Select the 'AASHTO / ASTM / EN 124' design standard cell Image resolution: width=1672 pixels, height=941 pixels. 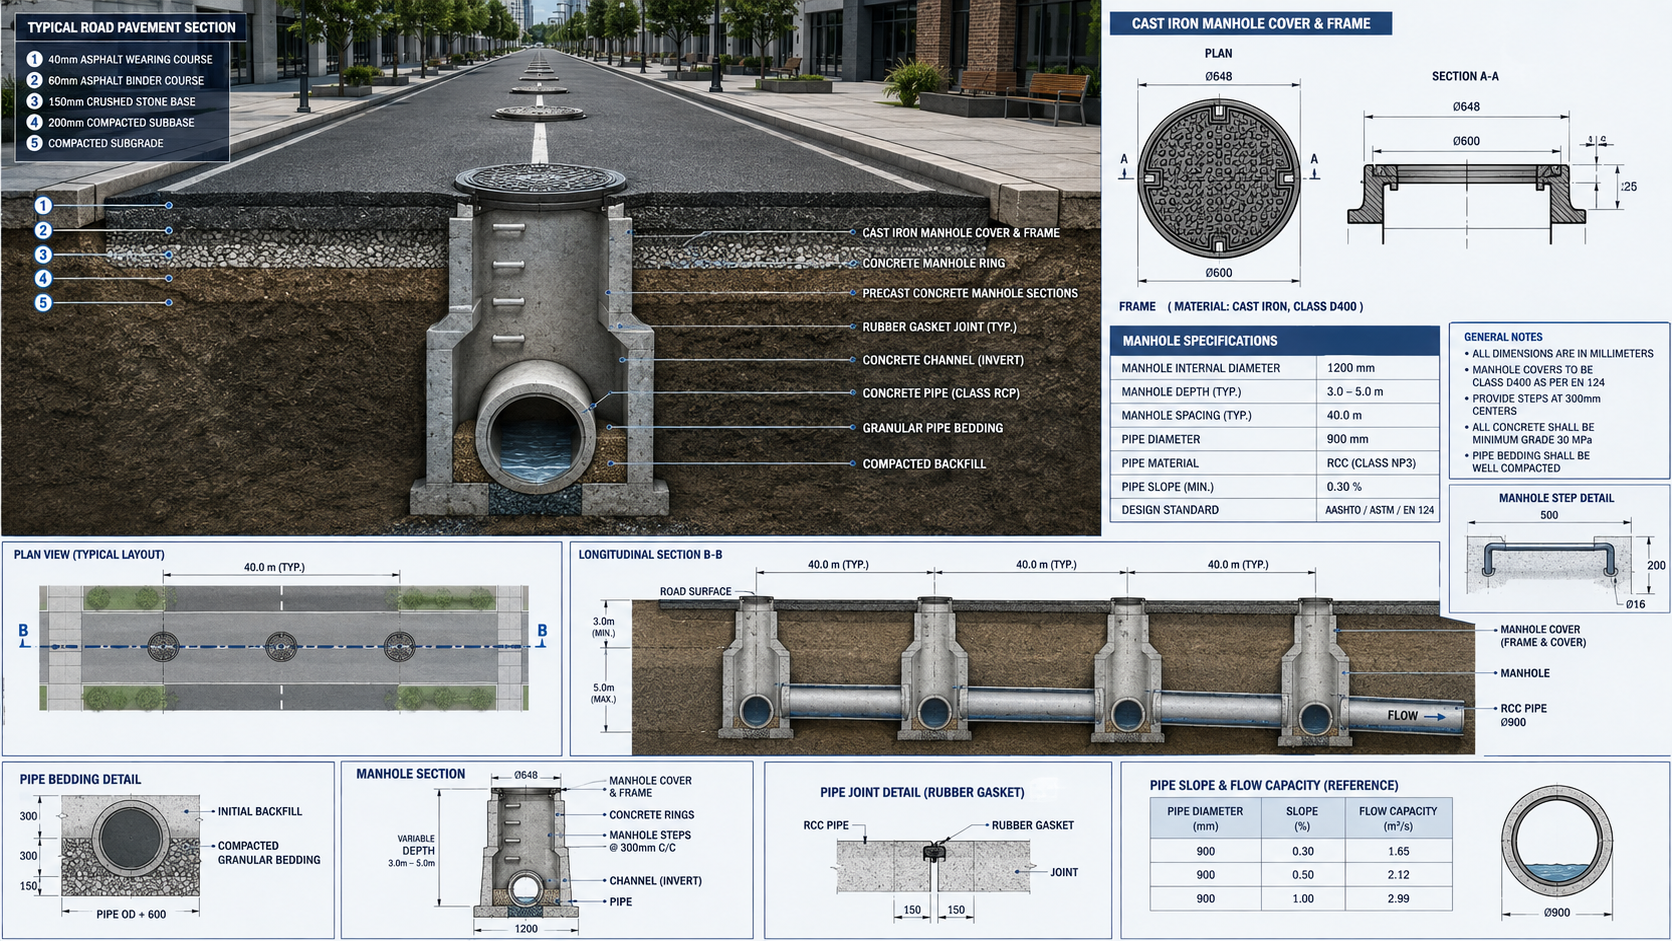click(x=1379, y=510)
